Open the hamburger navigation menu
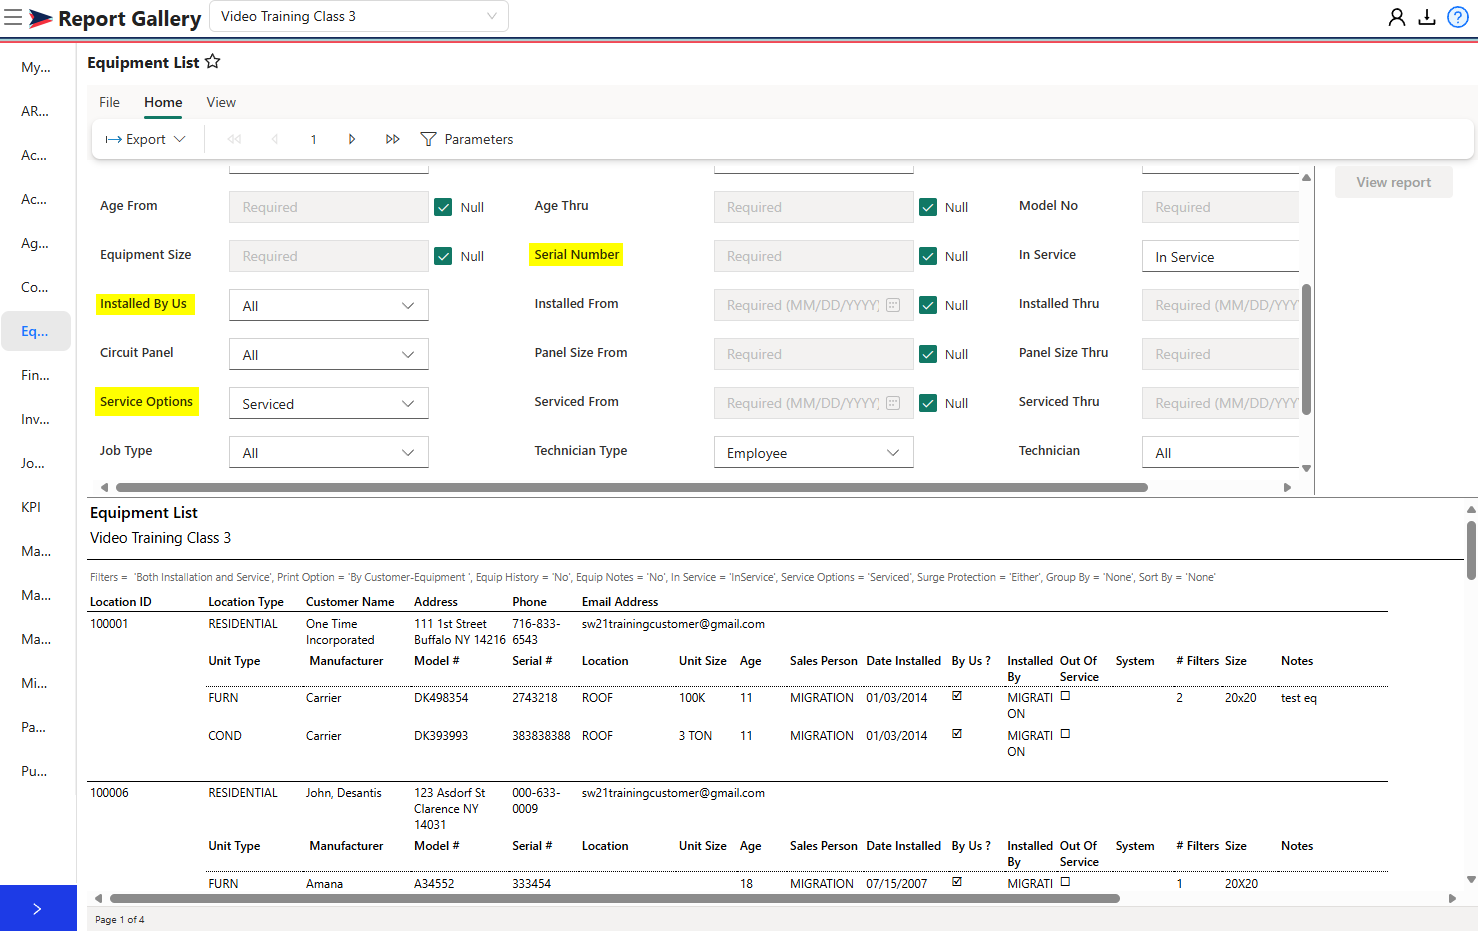 pos(13,17)
